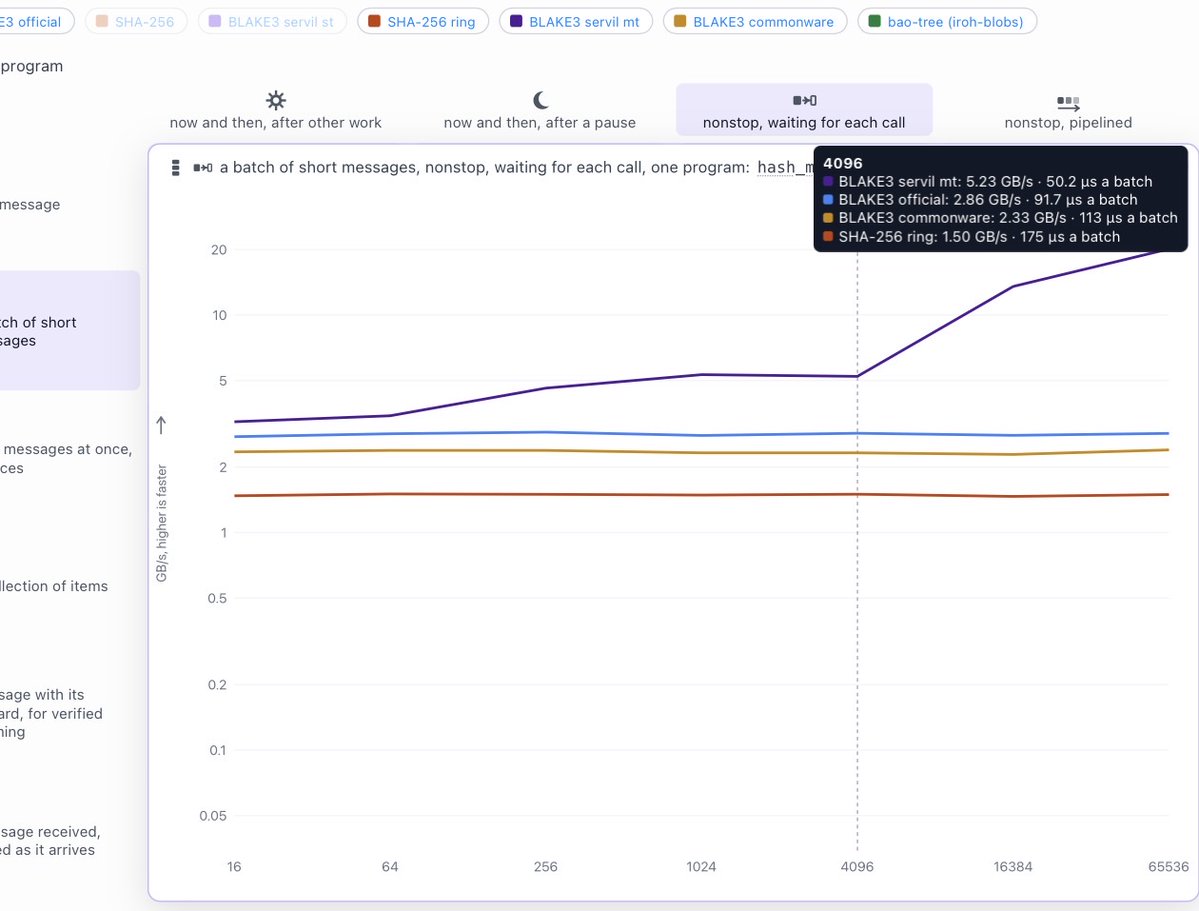Toggle the SHA-256 ring series
The width and height of the screenshot is (1199, 911).
(x=422, y=21)
